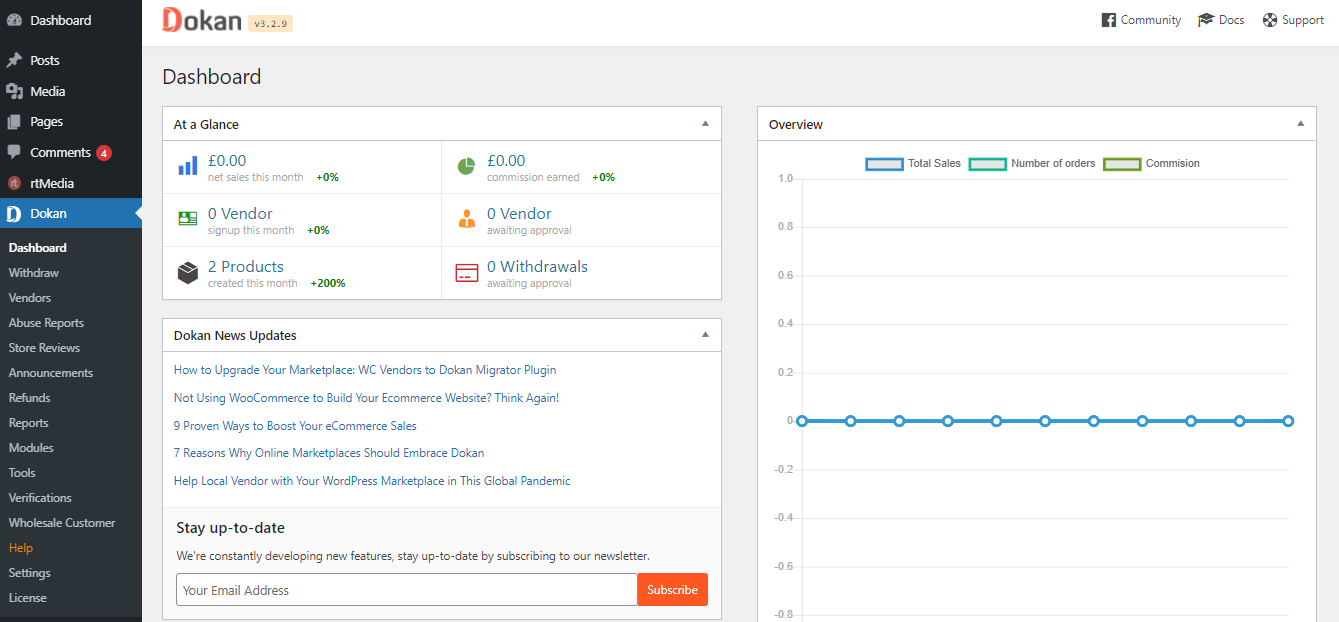
Task: Open Vendors submenu item
Action: click(30, 298)
